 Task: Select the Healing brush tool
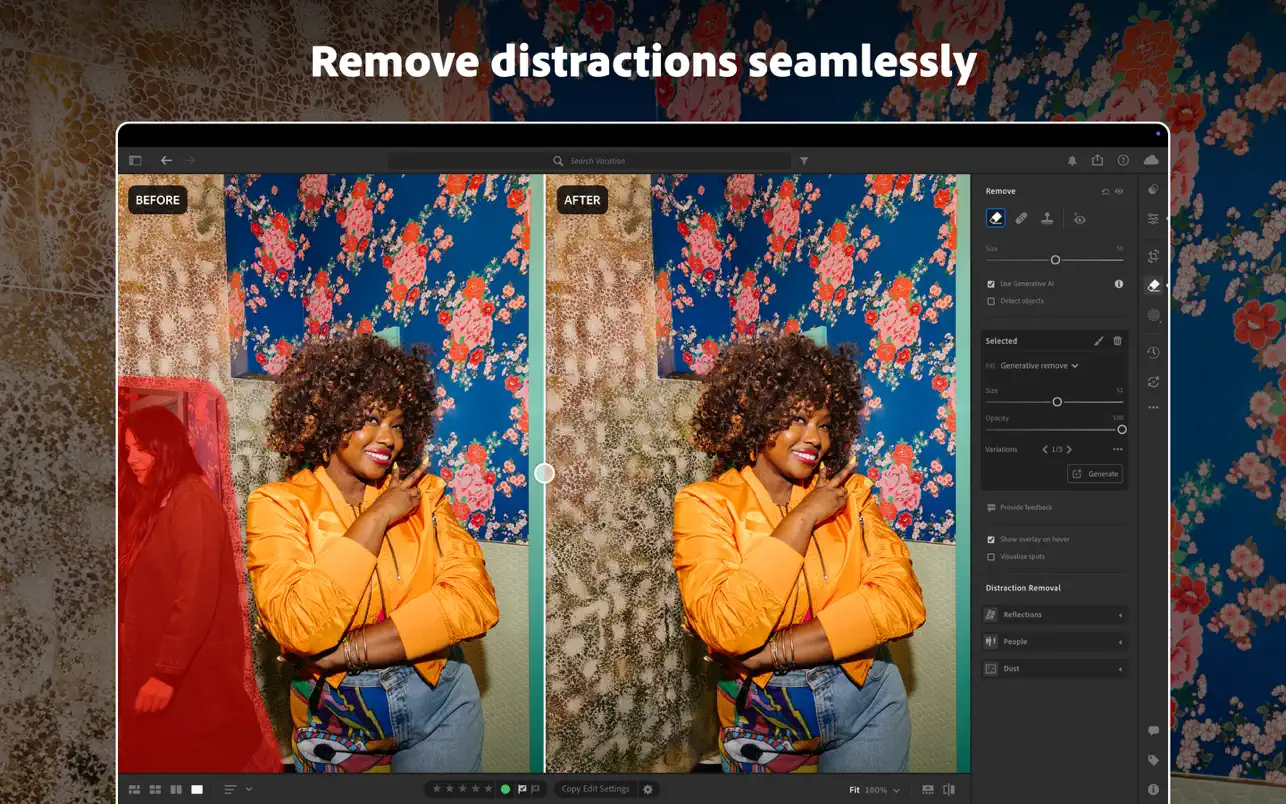click(1021, 218)
